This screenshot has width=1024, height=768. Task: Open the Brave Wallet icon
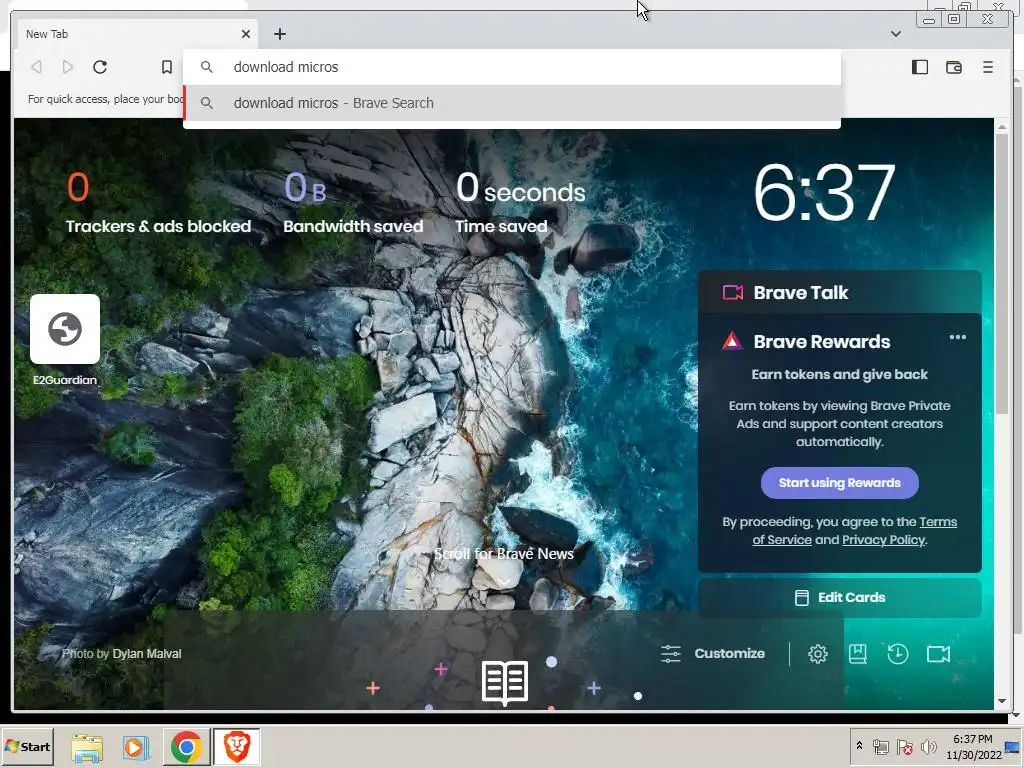(953, 67)
